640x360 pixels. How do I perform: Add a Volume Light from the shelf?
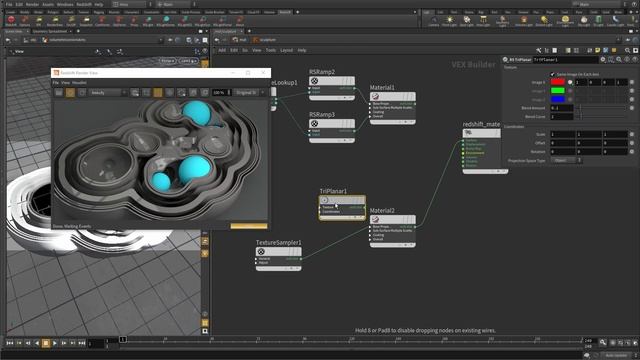pos(524,21)
